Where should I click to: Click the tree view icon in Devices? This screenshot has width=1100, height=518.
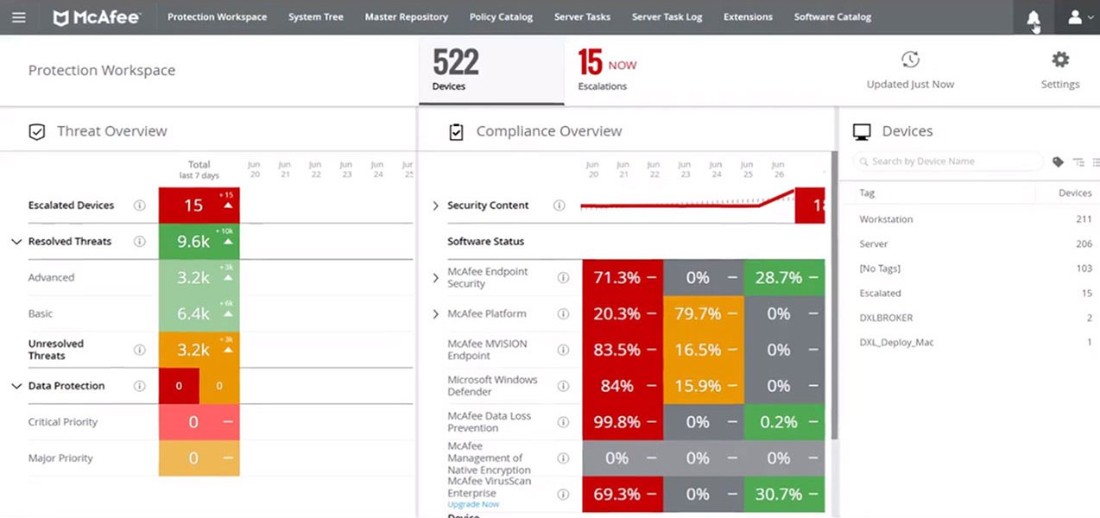[1078, 162]
